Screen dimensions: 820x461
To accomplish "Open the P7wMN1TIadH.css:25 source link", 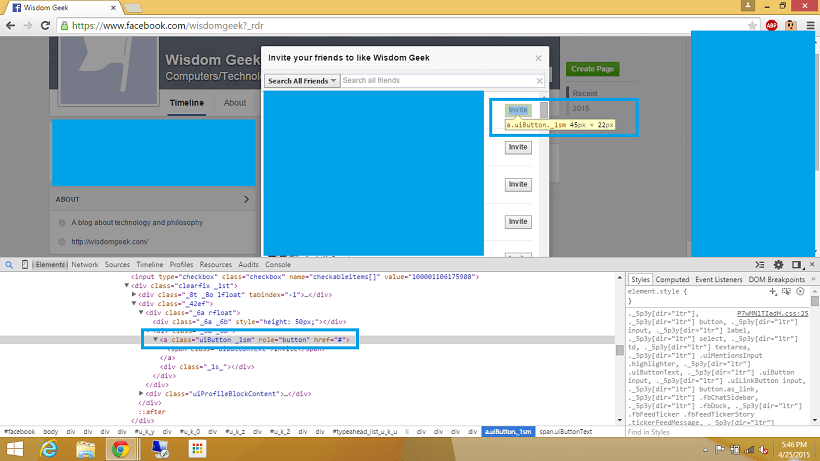I will 772,314.
